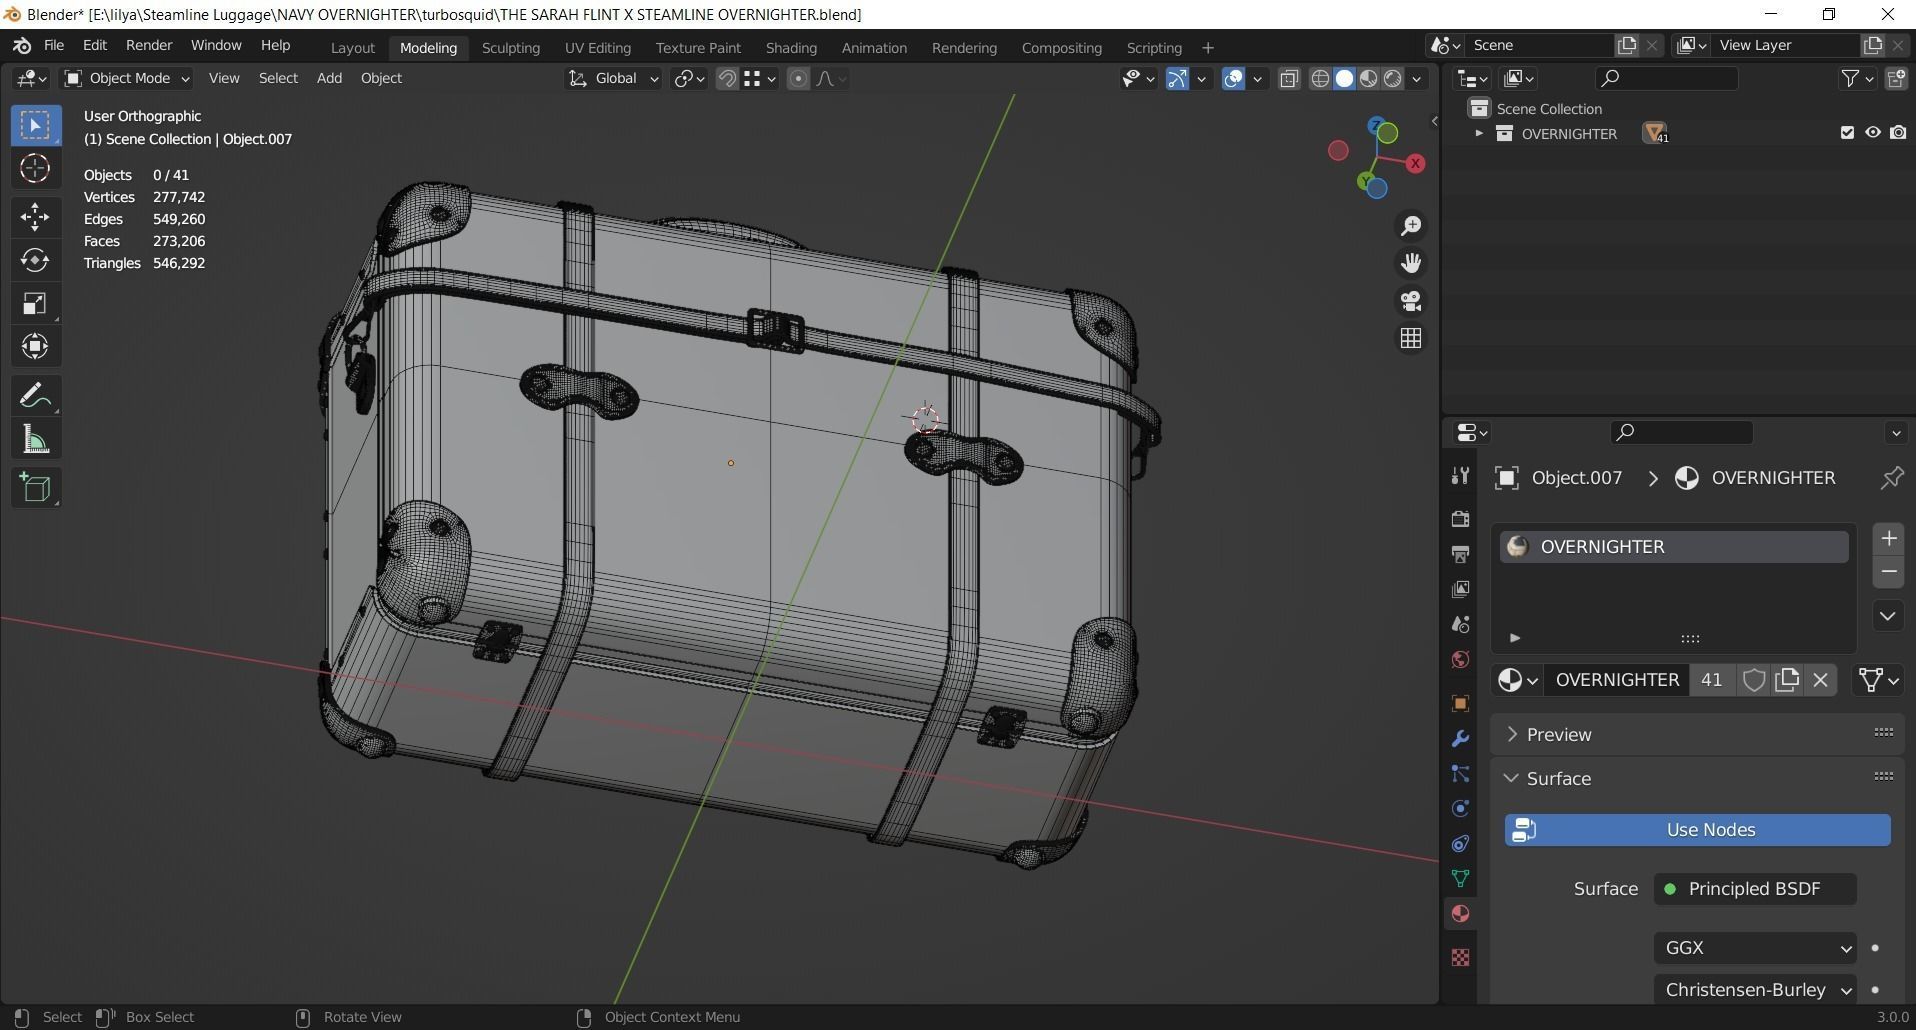Switch to rendered viewport shading
The height and width of the screenshot is (1030, 1916).
[x=1393, y=79]
